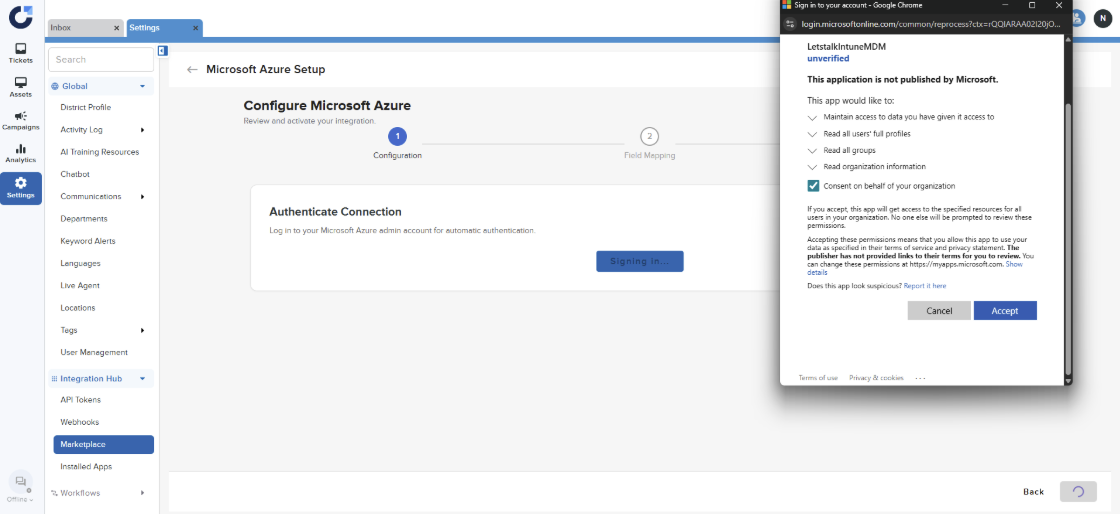Switch to the Inbox tab

(80, 28)
